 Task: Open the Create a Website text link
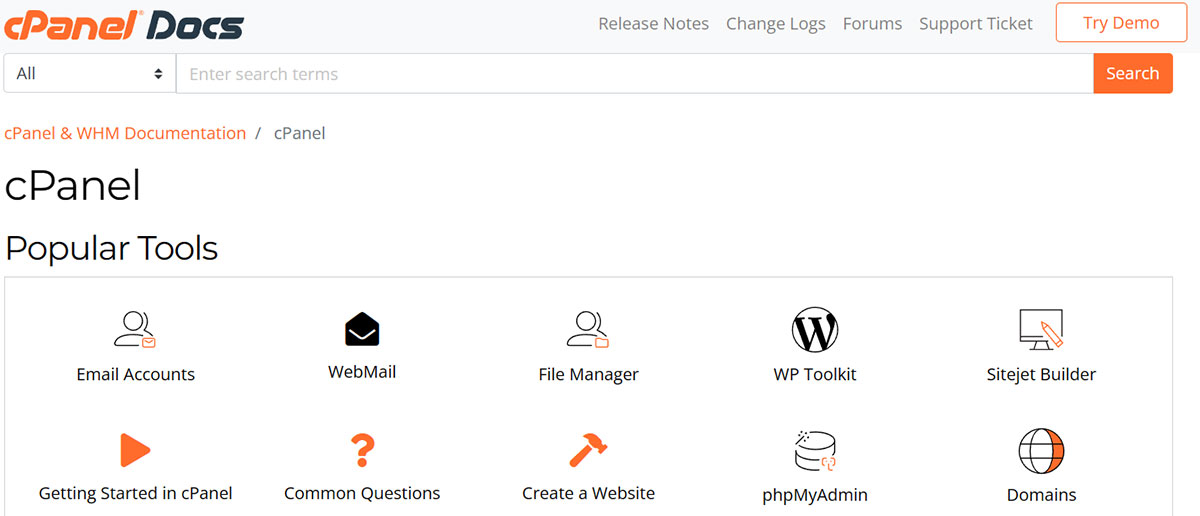588,493
